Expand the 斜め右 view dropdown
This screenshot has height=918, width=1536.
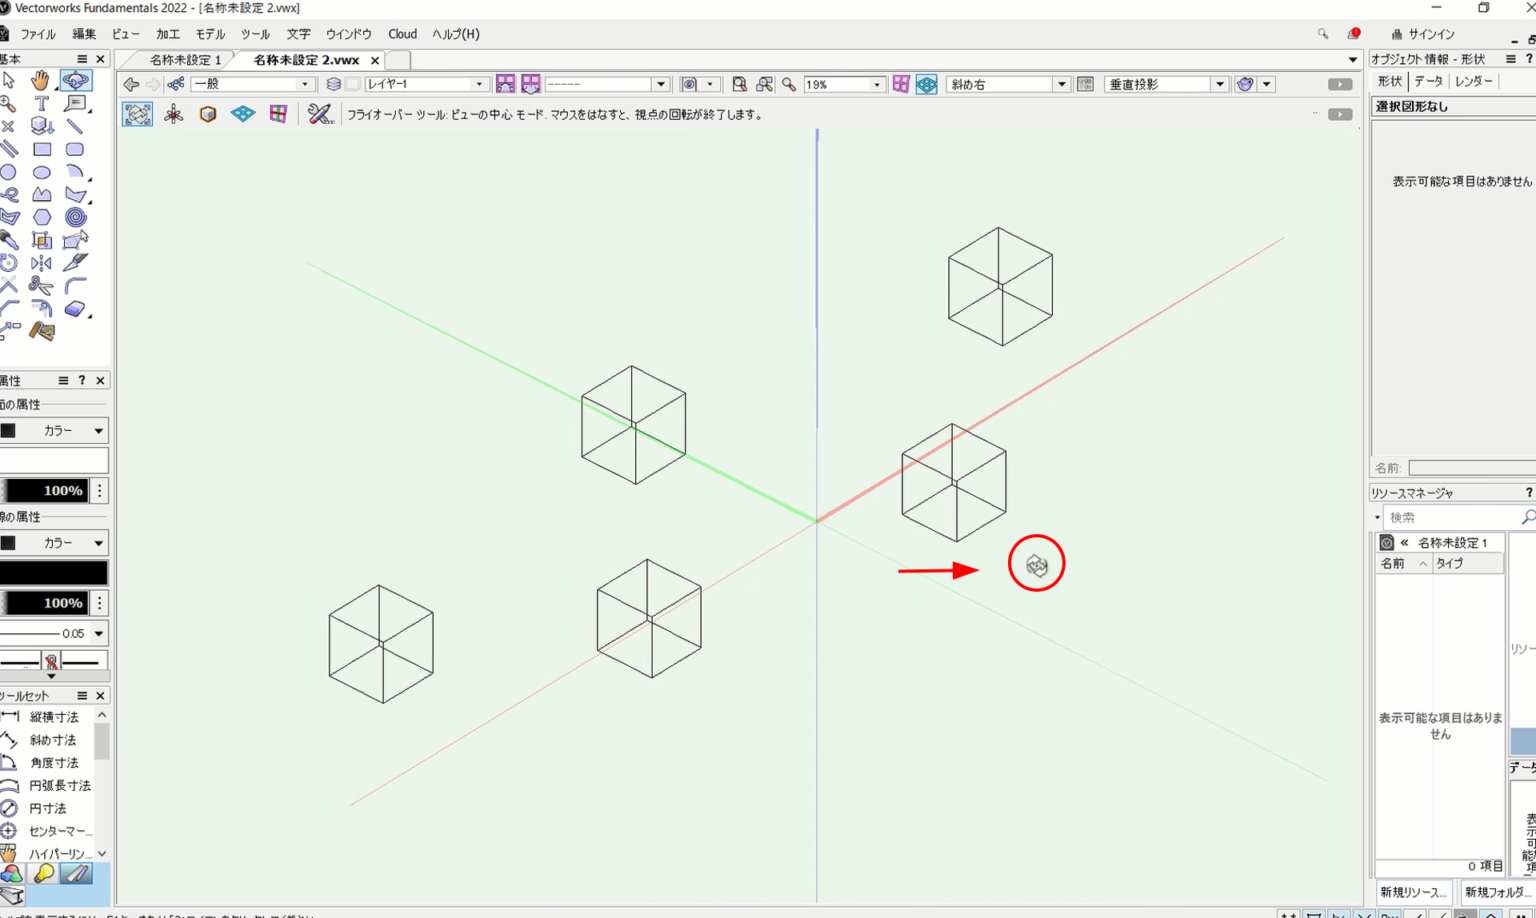[x=1061, y=85]
